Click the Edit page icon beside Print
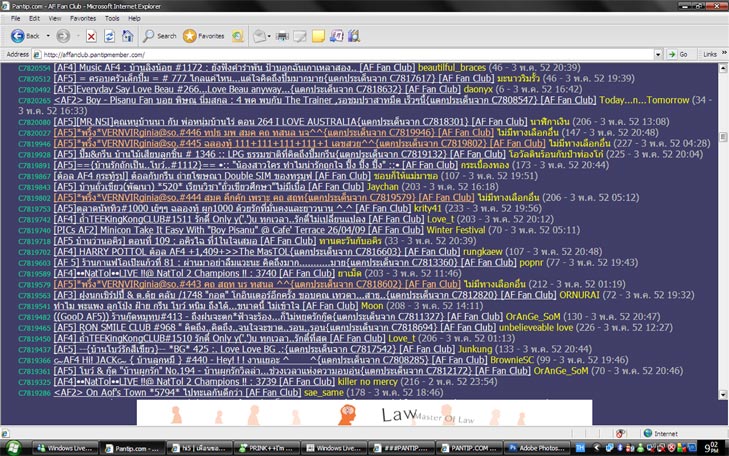Screen dimensions: 729x456 300,36
